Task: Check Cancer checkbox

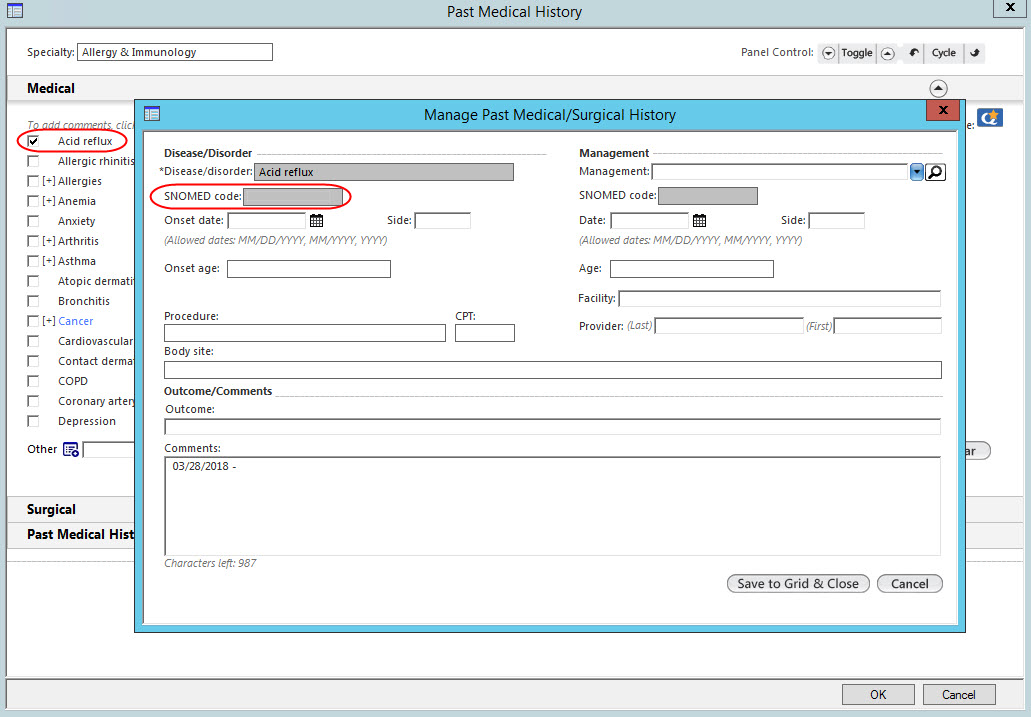Action: pos(33,321)
